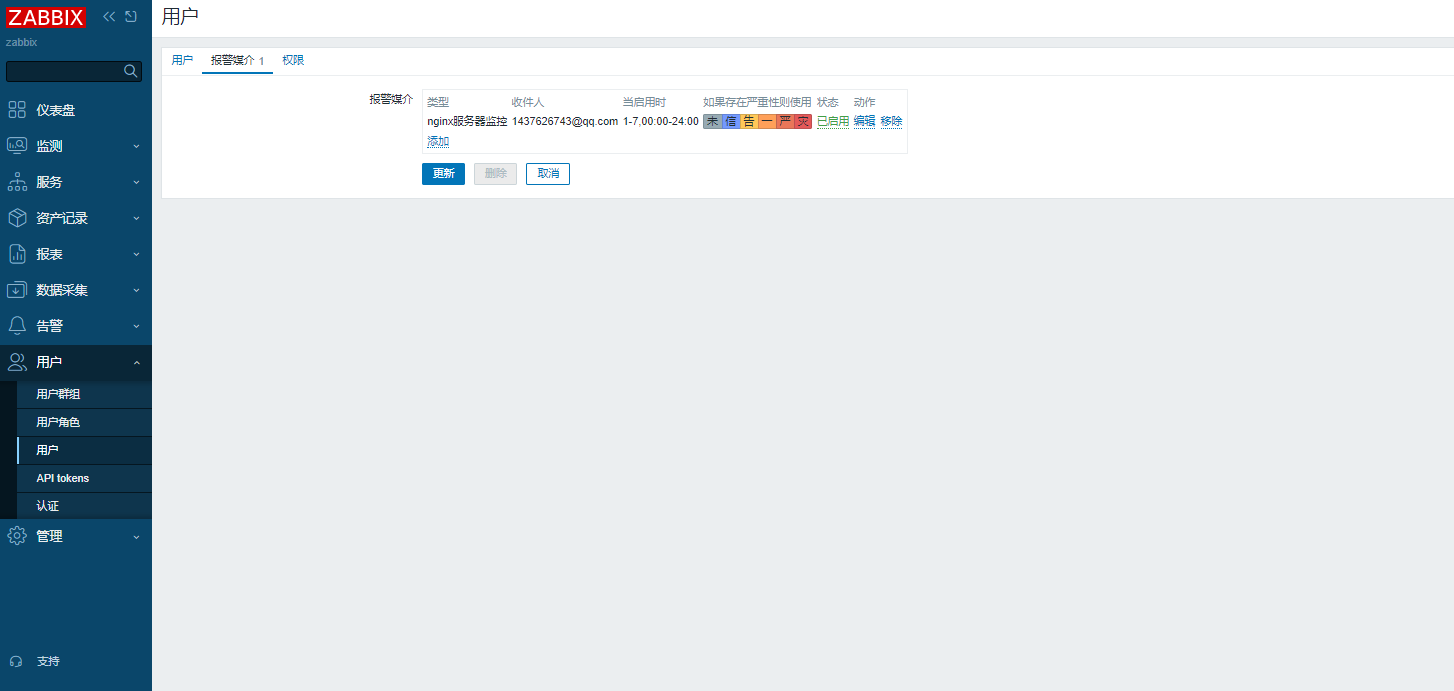The image size is (1454, 691).
Task: Click the 添加 link to add media
Action: coord(438,142)
